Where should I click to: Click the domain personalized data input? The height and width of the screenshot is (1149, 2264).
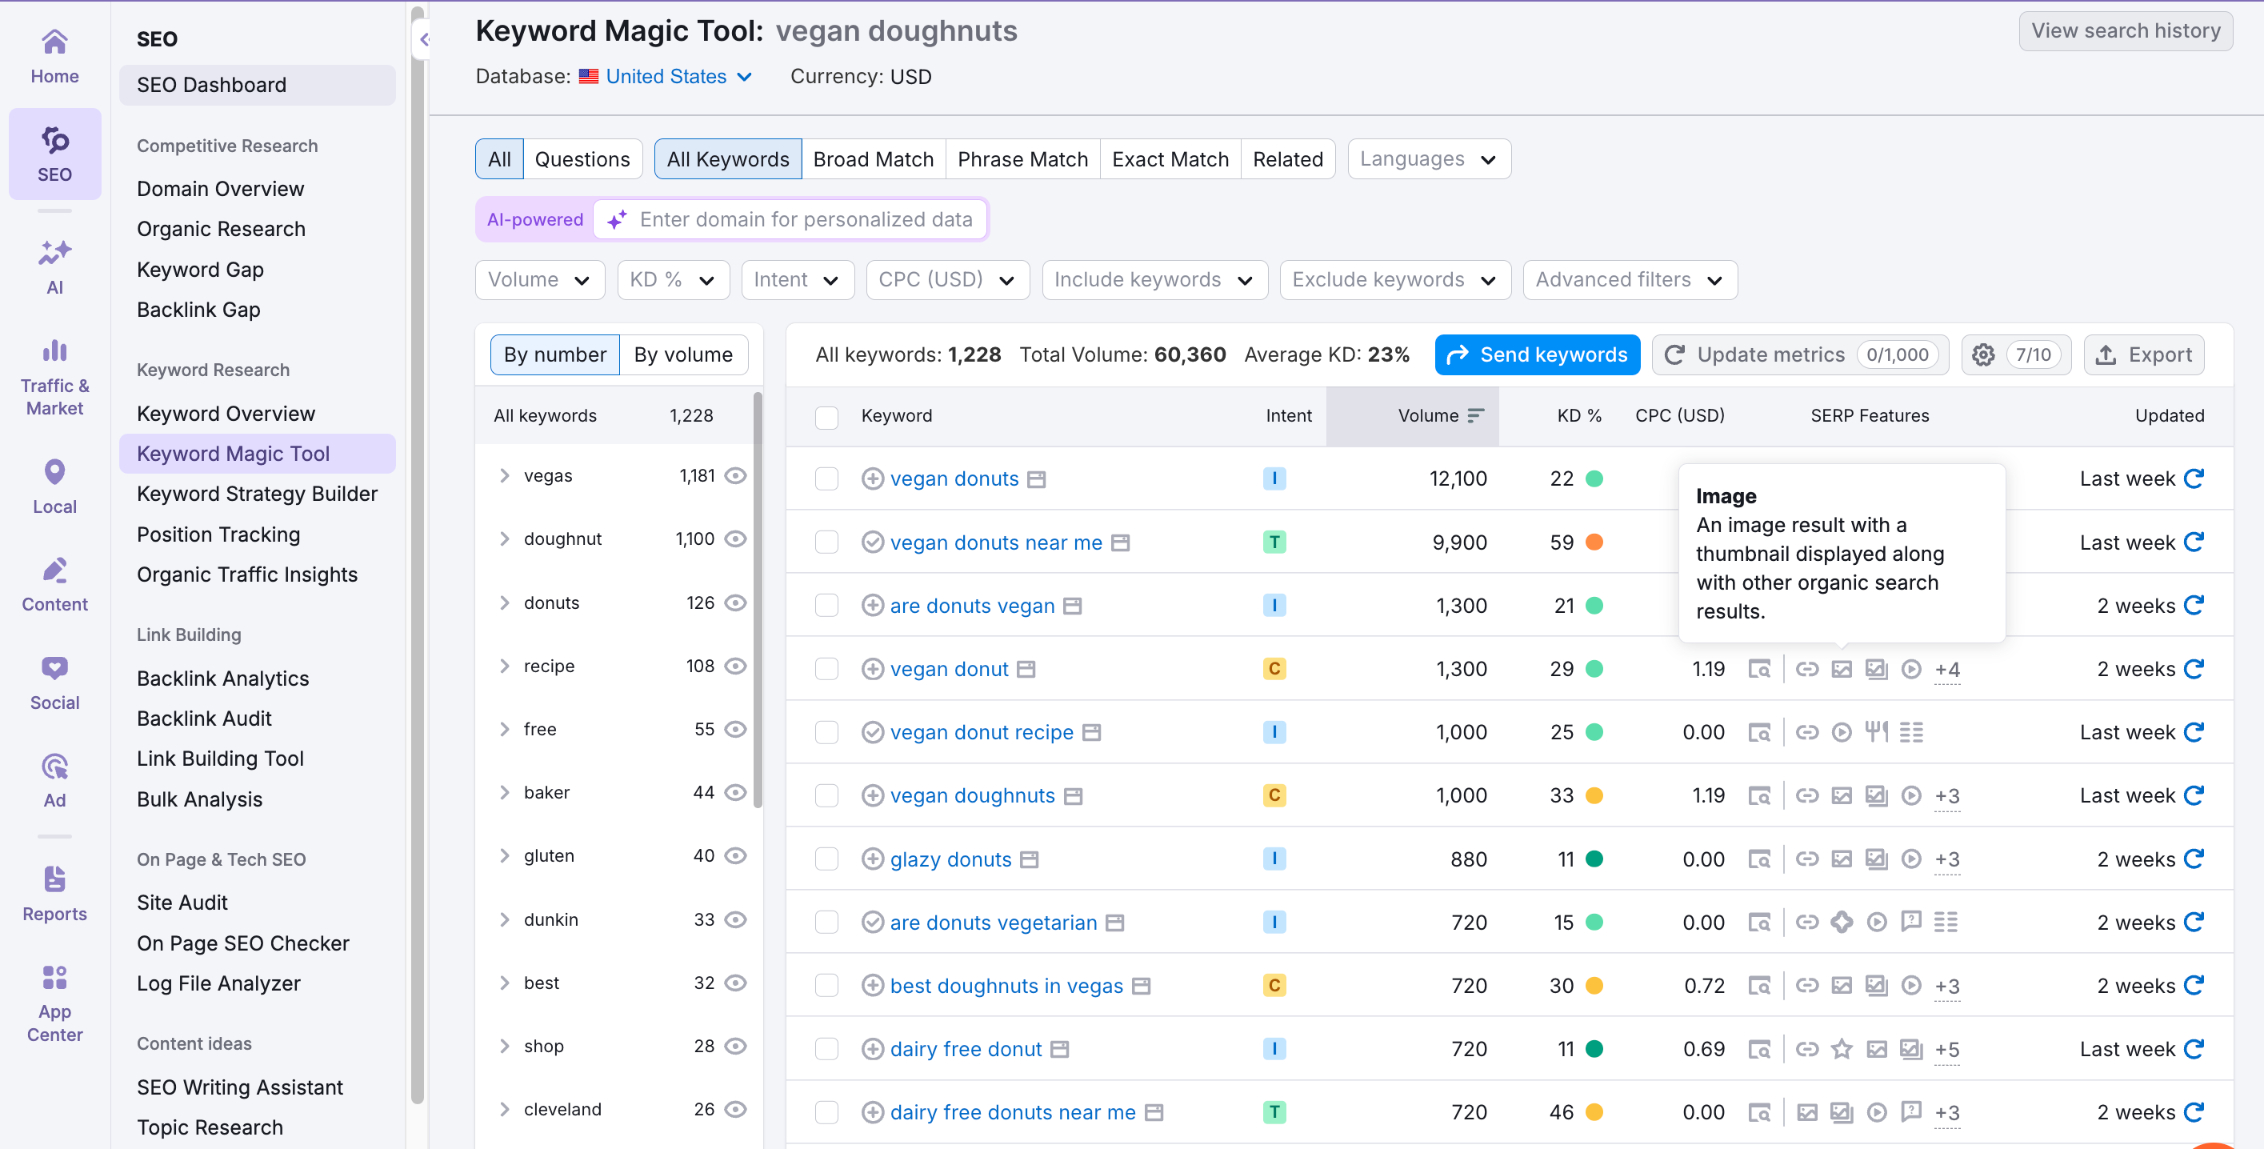click(790, 220)
